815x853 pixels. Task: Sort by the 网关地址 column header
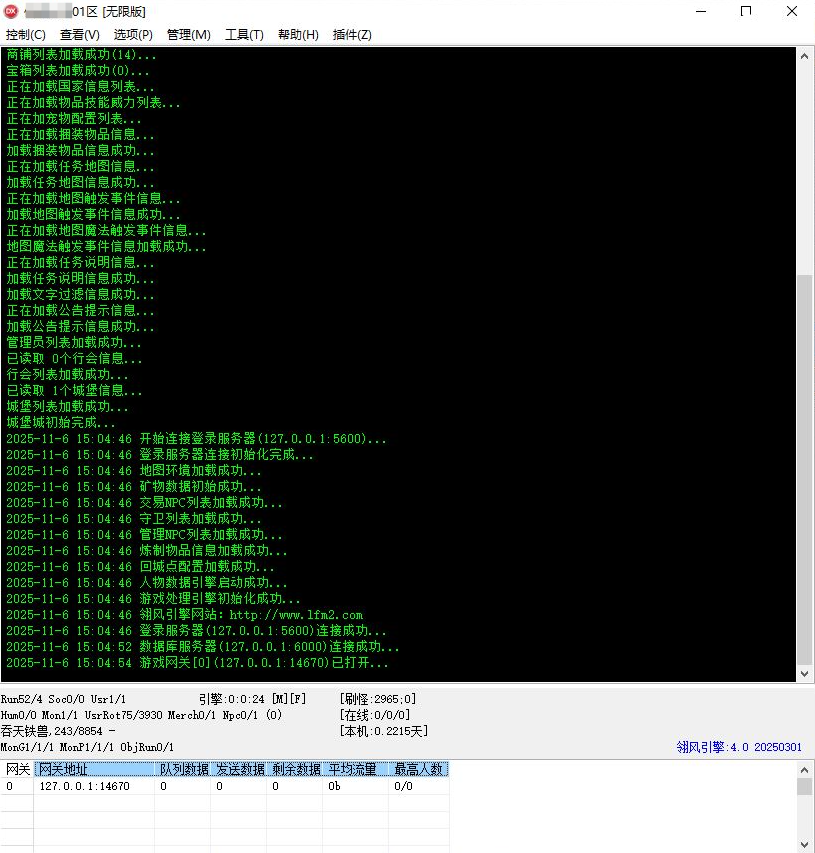pyautogui.click(x=94, y=769)
